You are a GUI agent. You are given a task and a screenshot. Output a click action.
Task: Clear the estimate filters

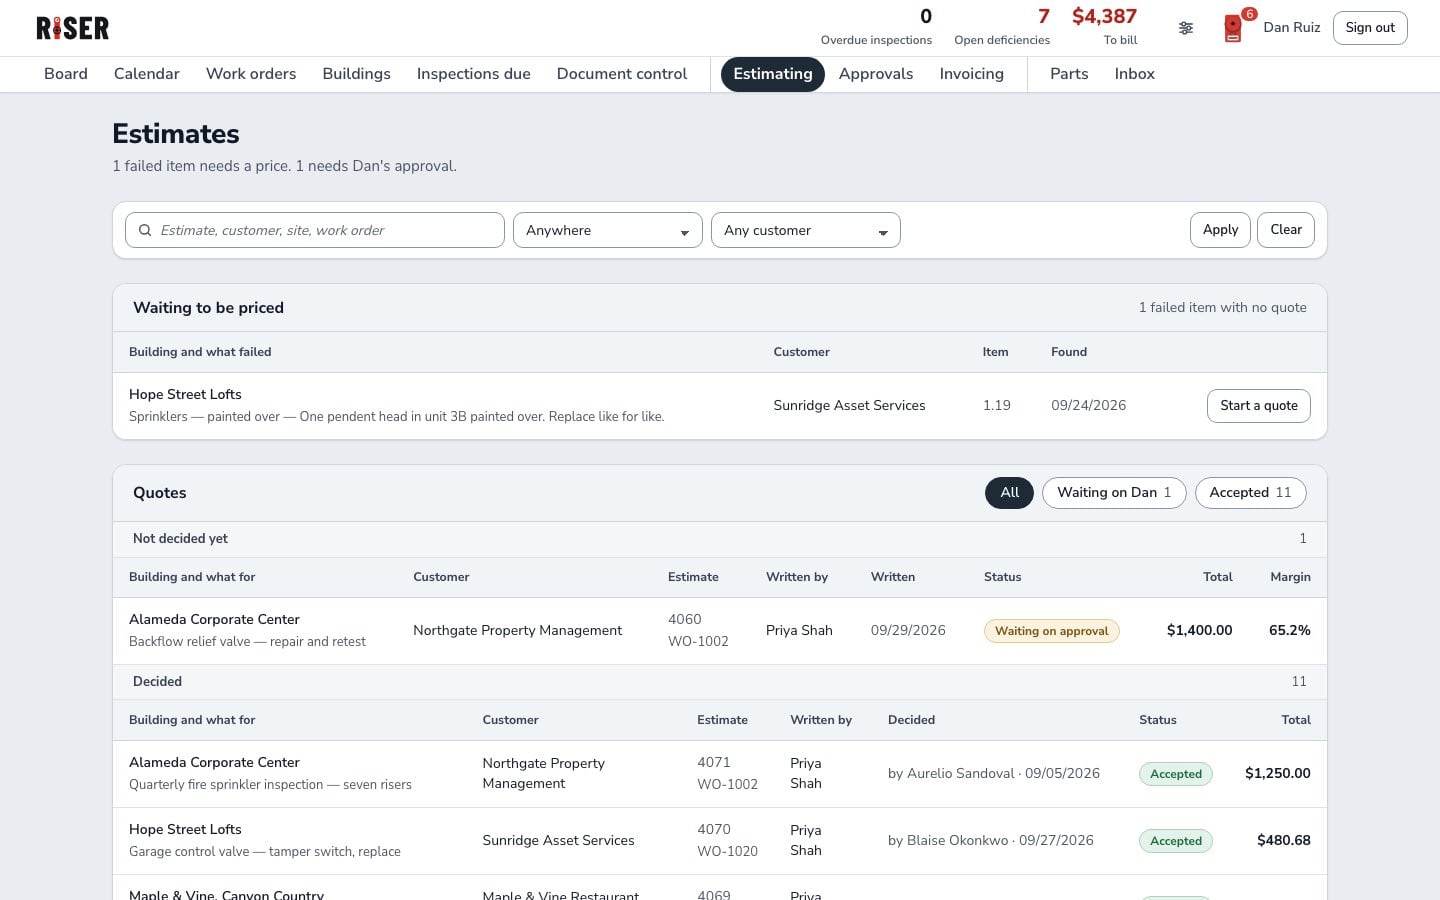(x=1286, y=230)
